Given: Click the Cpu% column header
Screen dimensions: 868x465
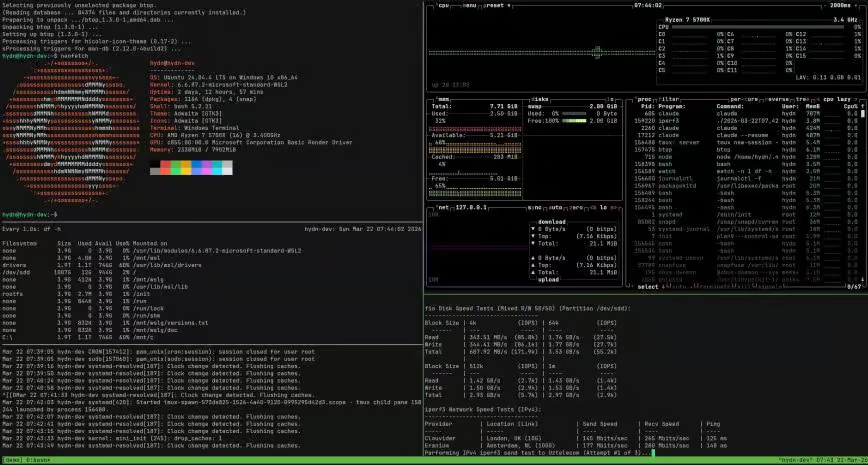Looking at the screenshot, I should pyautogui.click(x=851, y=106).
